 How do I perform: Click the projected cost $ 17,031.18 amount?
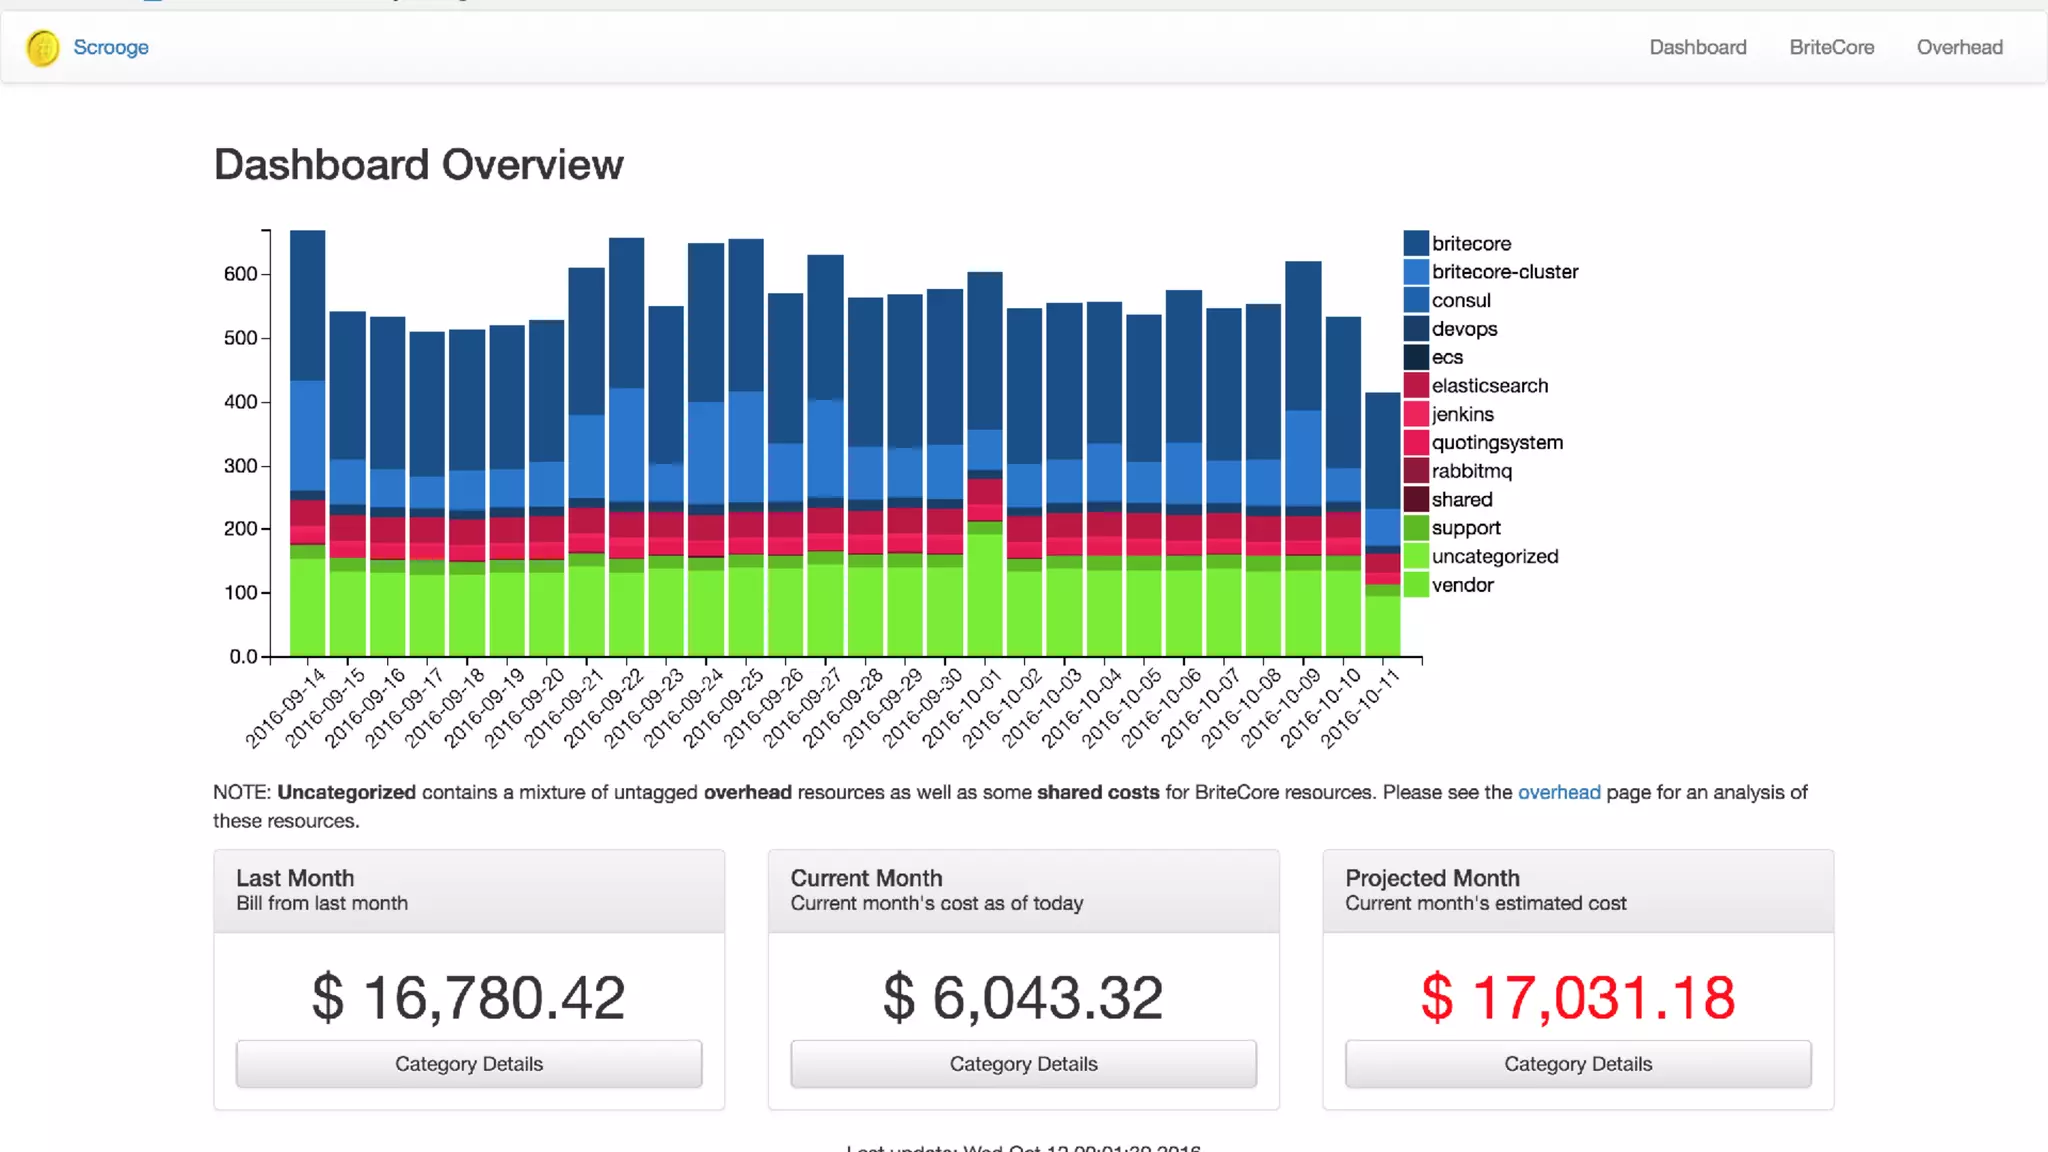click(1577, 997)
